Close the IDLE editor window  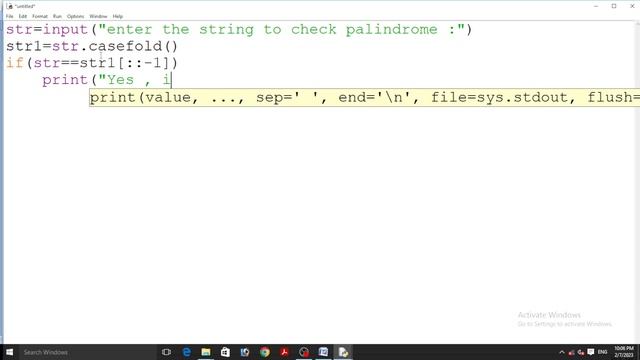(x=632, y=6)
